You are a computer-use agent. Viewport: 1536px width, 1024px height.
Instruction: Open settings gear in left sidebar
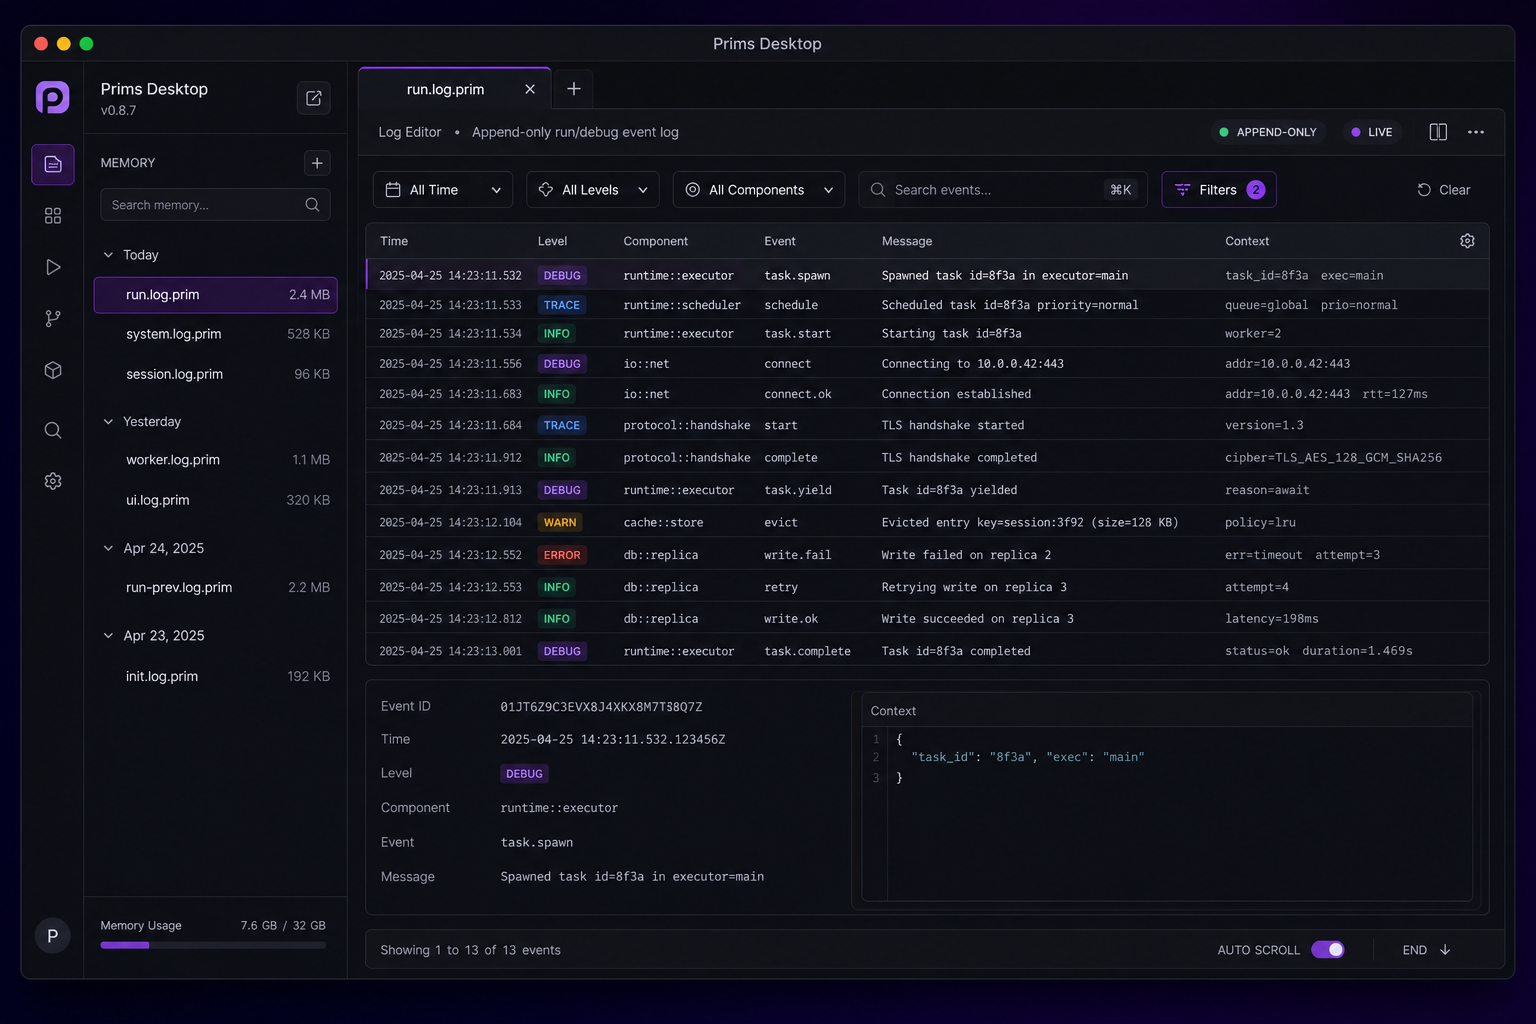coord(53,481)
